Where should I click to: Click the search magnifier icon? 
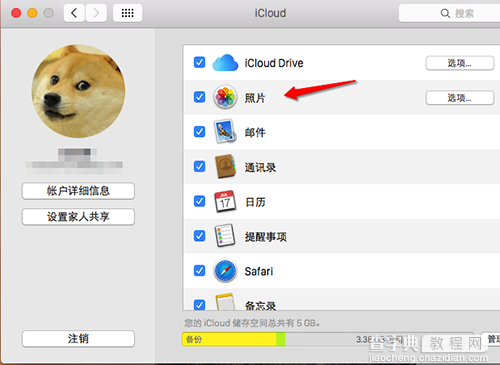[445, 13]
